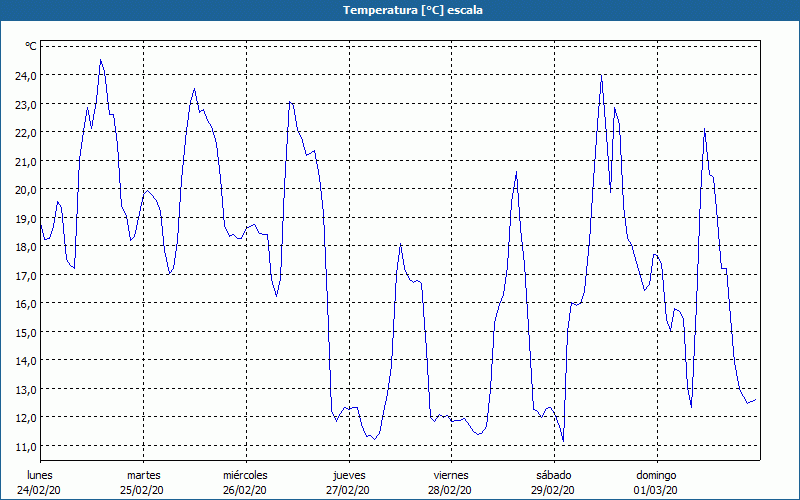
Task: Select the 24/02/20 date label
Action: [40, 490]
